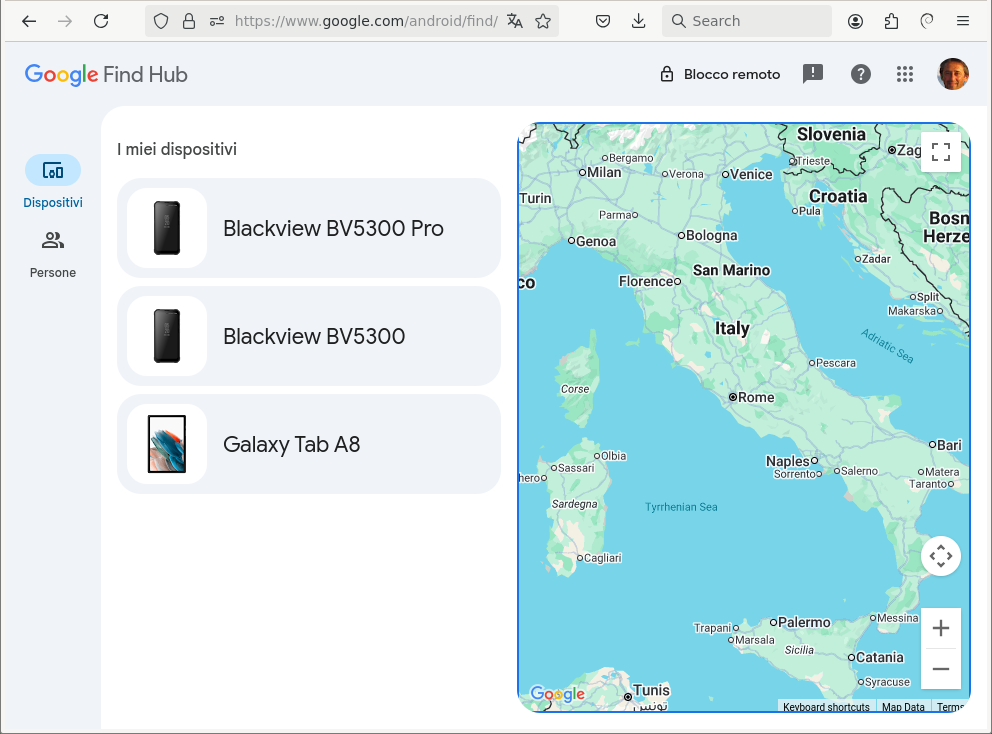Open site permissions icon in address bar

pos(217,22)
